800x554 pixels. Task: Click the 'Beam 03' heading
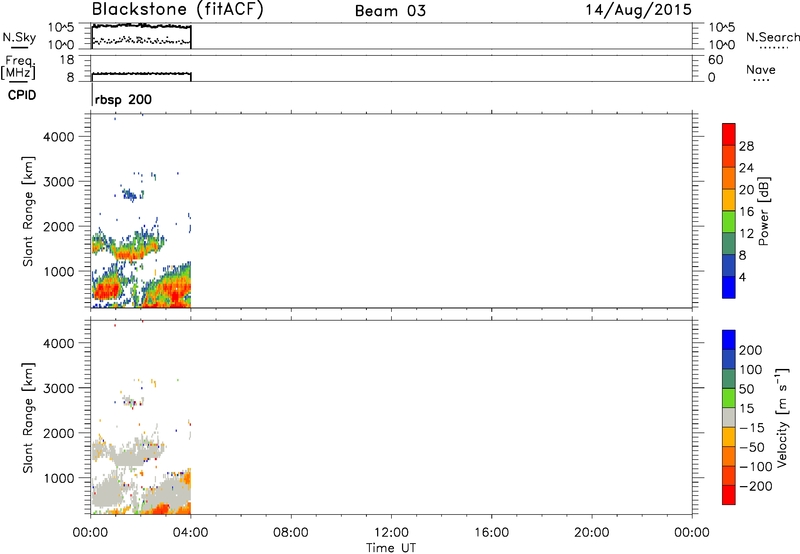click(390, 11)
